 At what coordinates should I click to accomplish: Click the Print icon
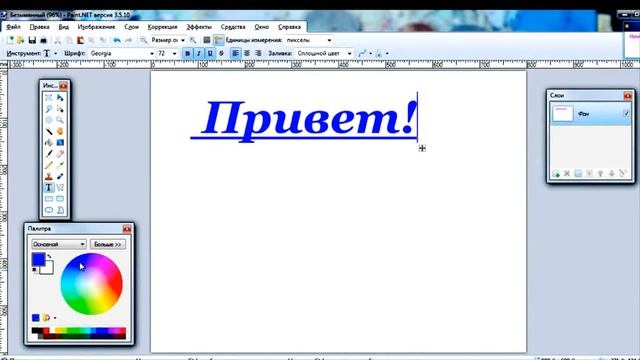(x=43, y=40)
